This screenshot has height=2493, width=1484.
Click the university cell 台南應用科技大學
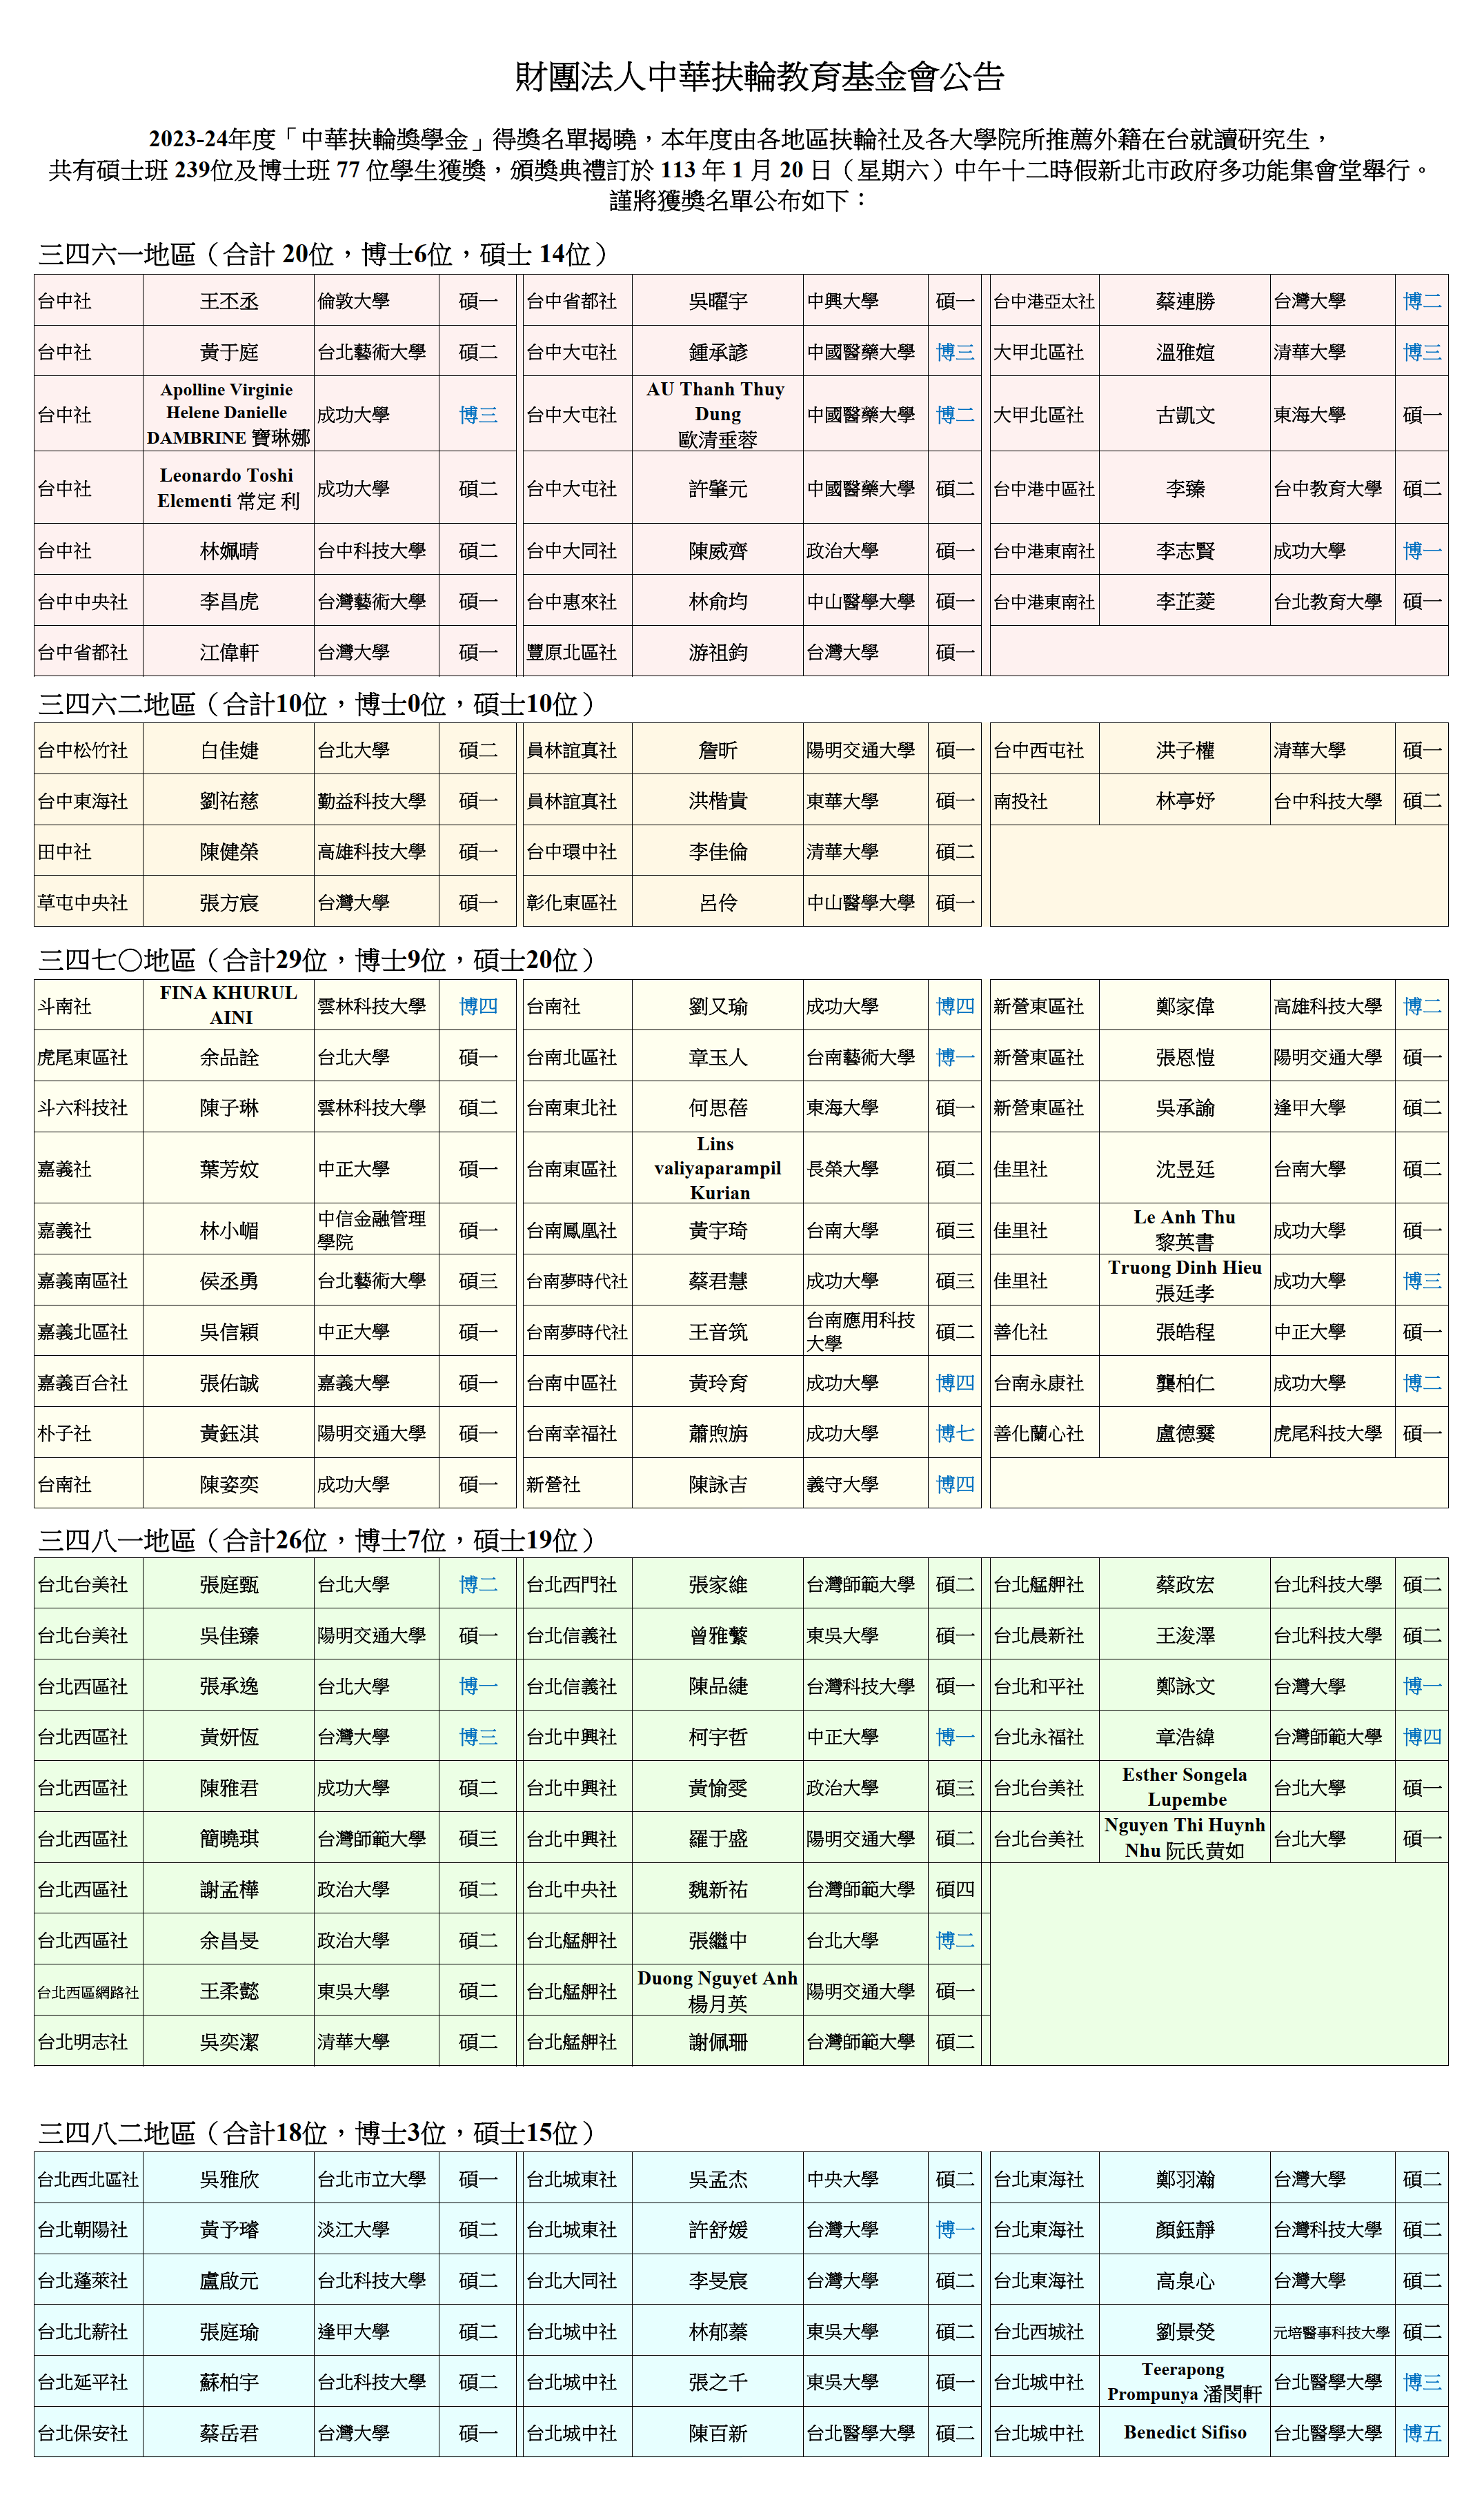coord(865,1332)
